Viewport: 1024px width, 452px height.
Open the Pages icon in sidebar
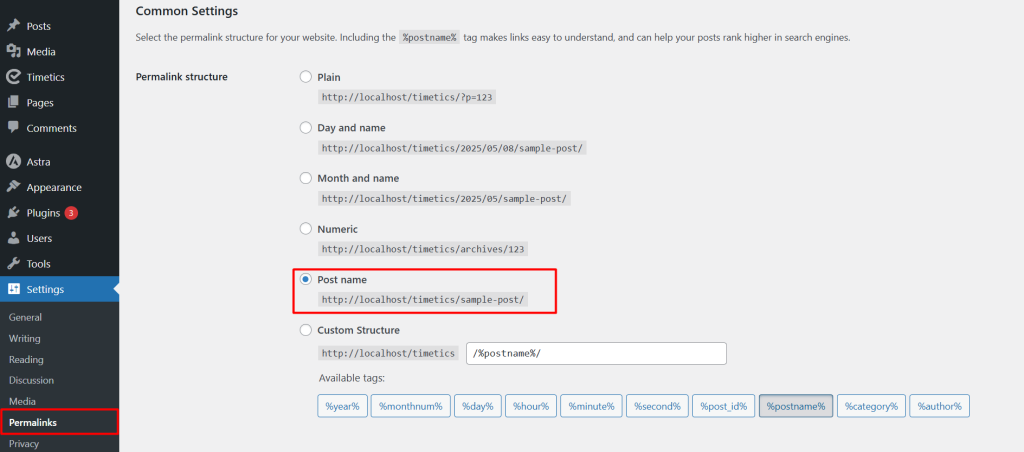click(x=13, y=103)
